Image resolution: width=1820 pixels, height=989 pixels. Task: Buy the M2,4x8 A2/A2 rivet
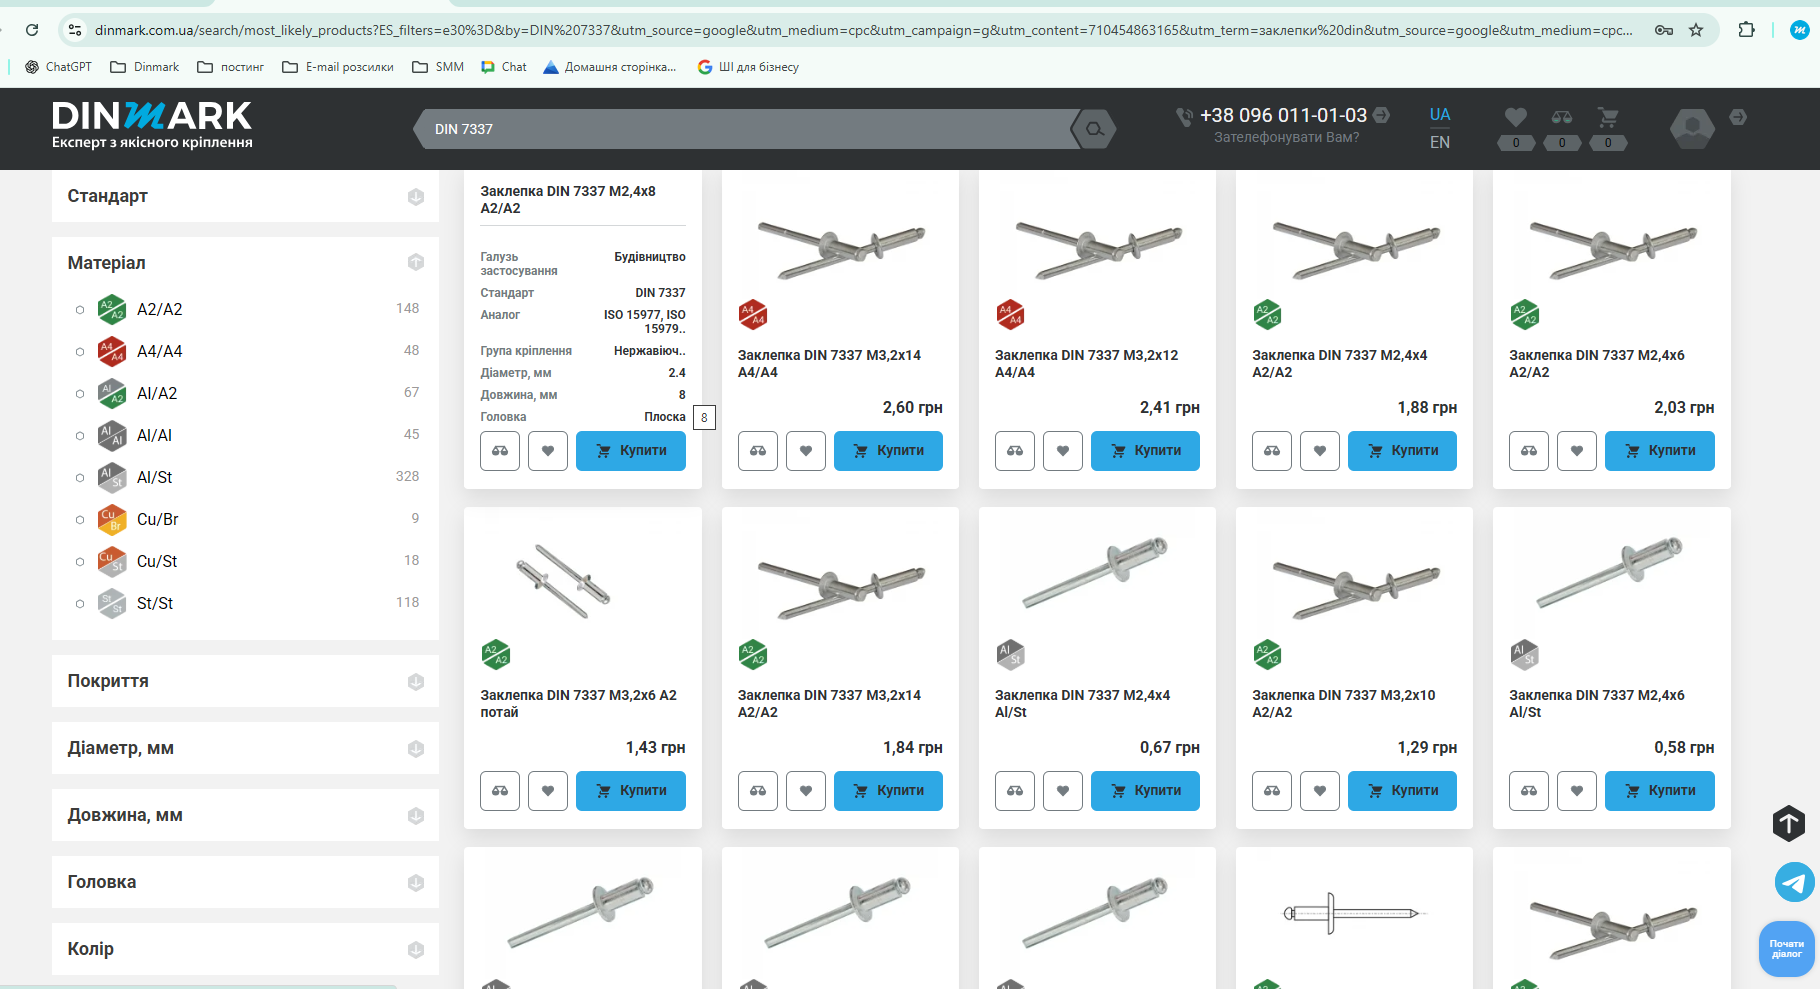coord(631,451)
